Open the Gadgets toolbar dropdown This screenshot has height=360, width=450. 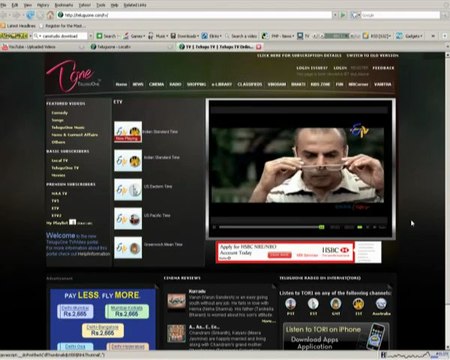coord(410,36)
